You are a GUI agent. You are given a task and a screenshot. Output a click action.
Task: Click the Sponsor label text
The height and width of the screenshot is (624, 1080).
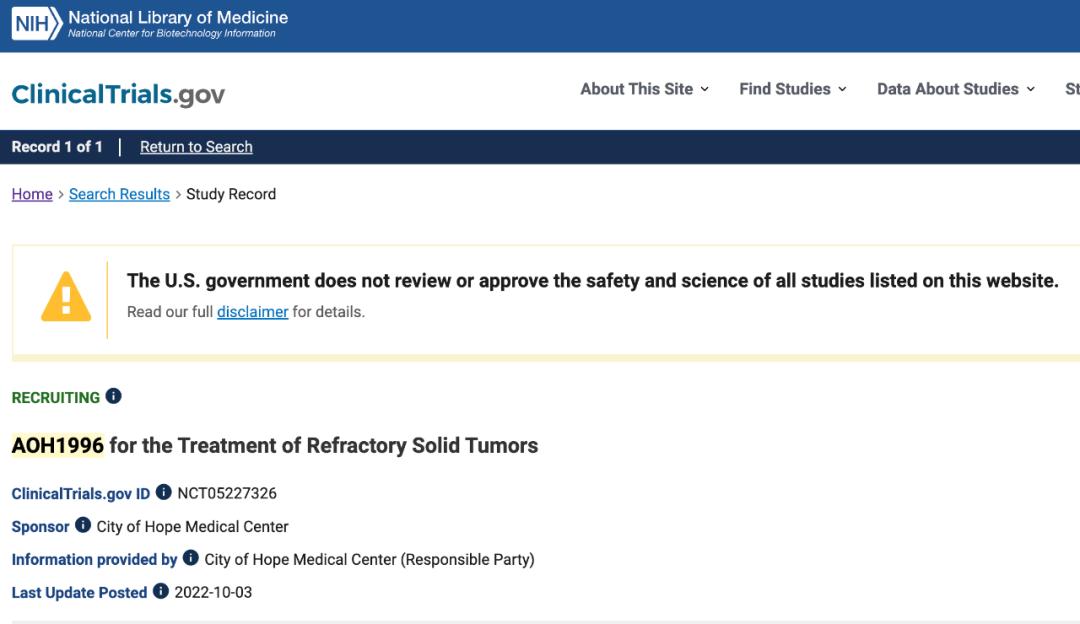click(x=41, y=526)
